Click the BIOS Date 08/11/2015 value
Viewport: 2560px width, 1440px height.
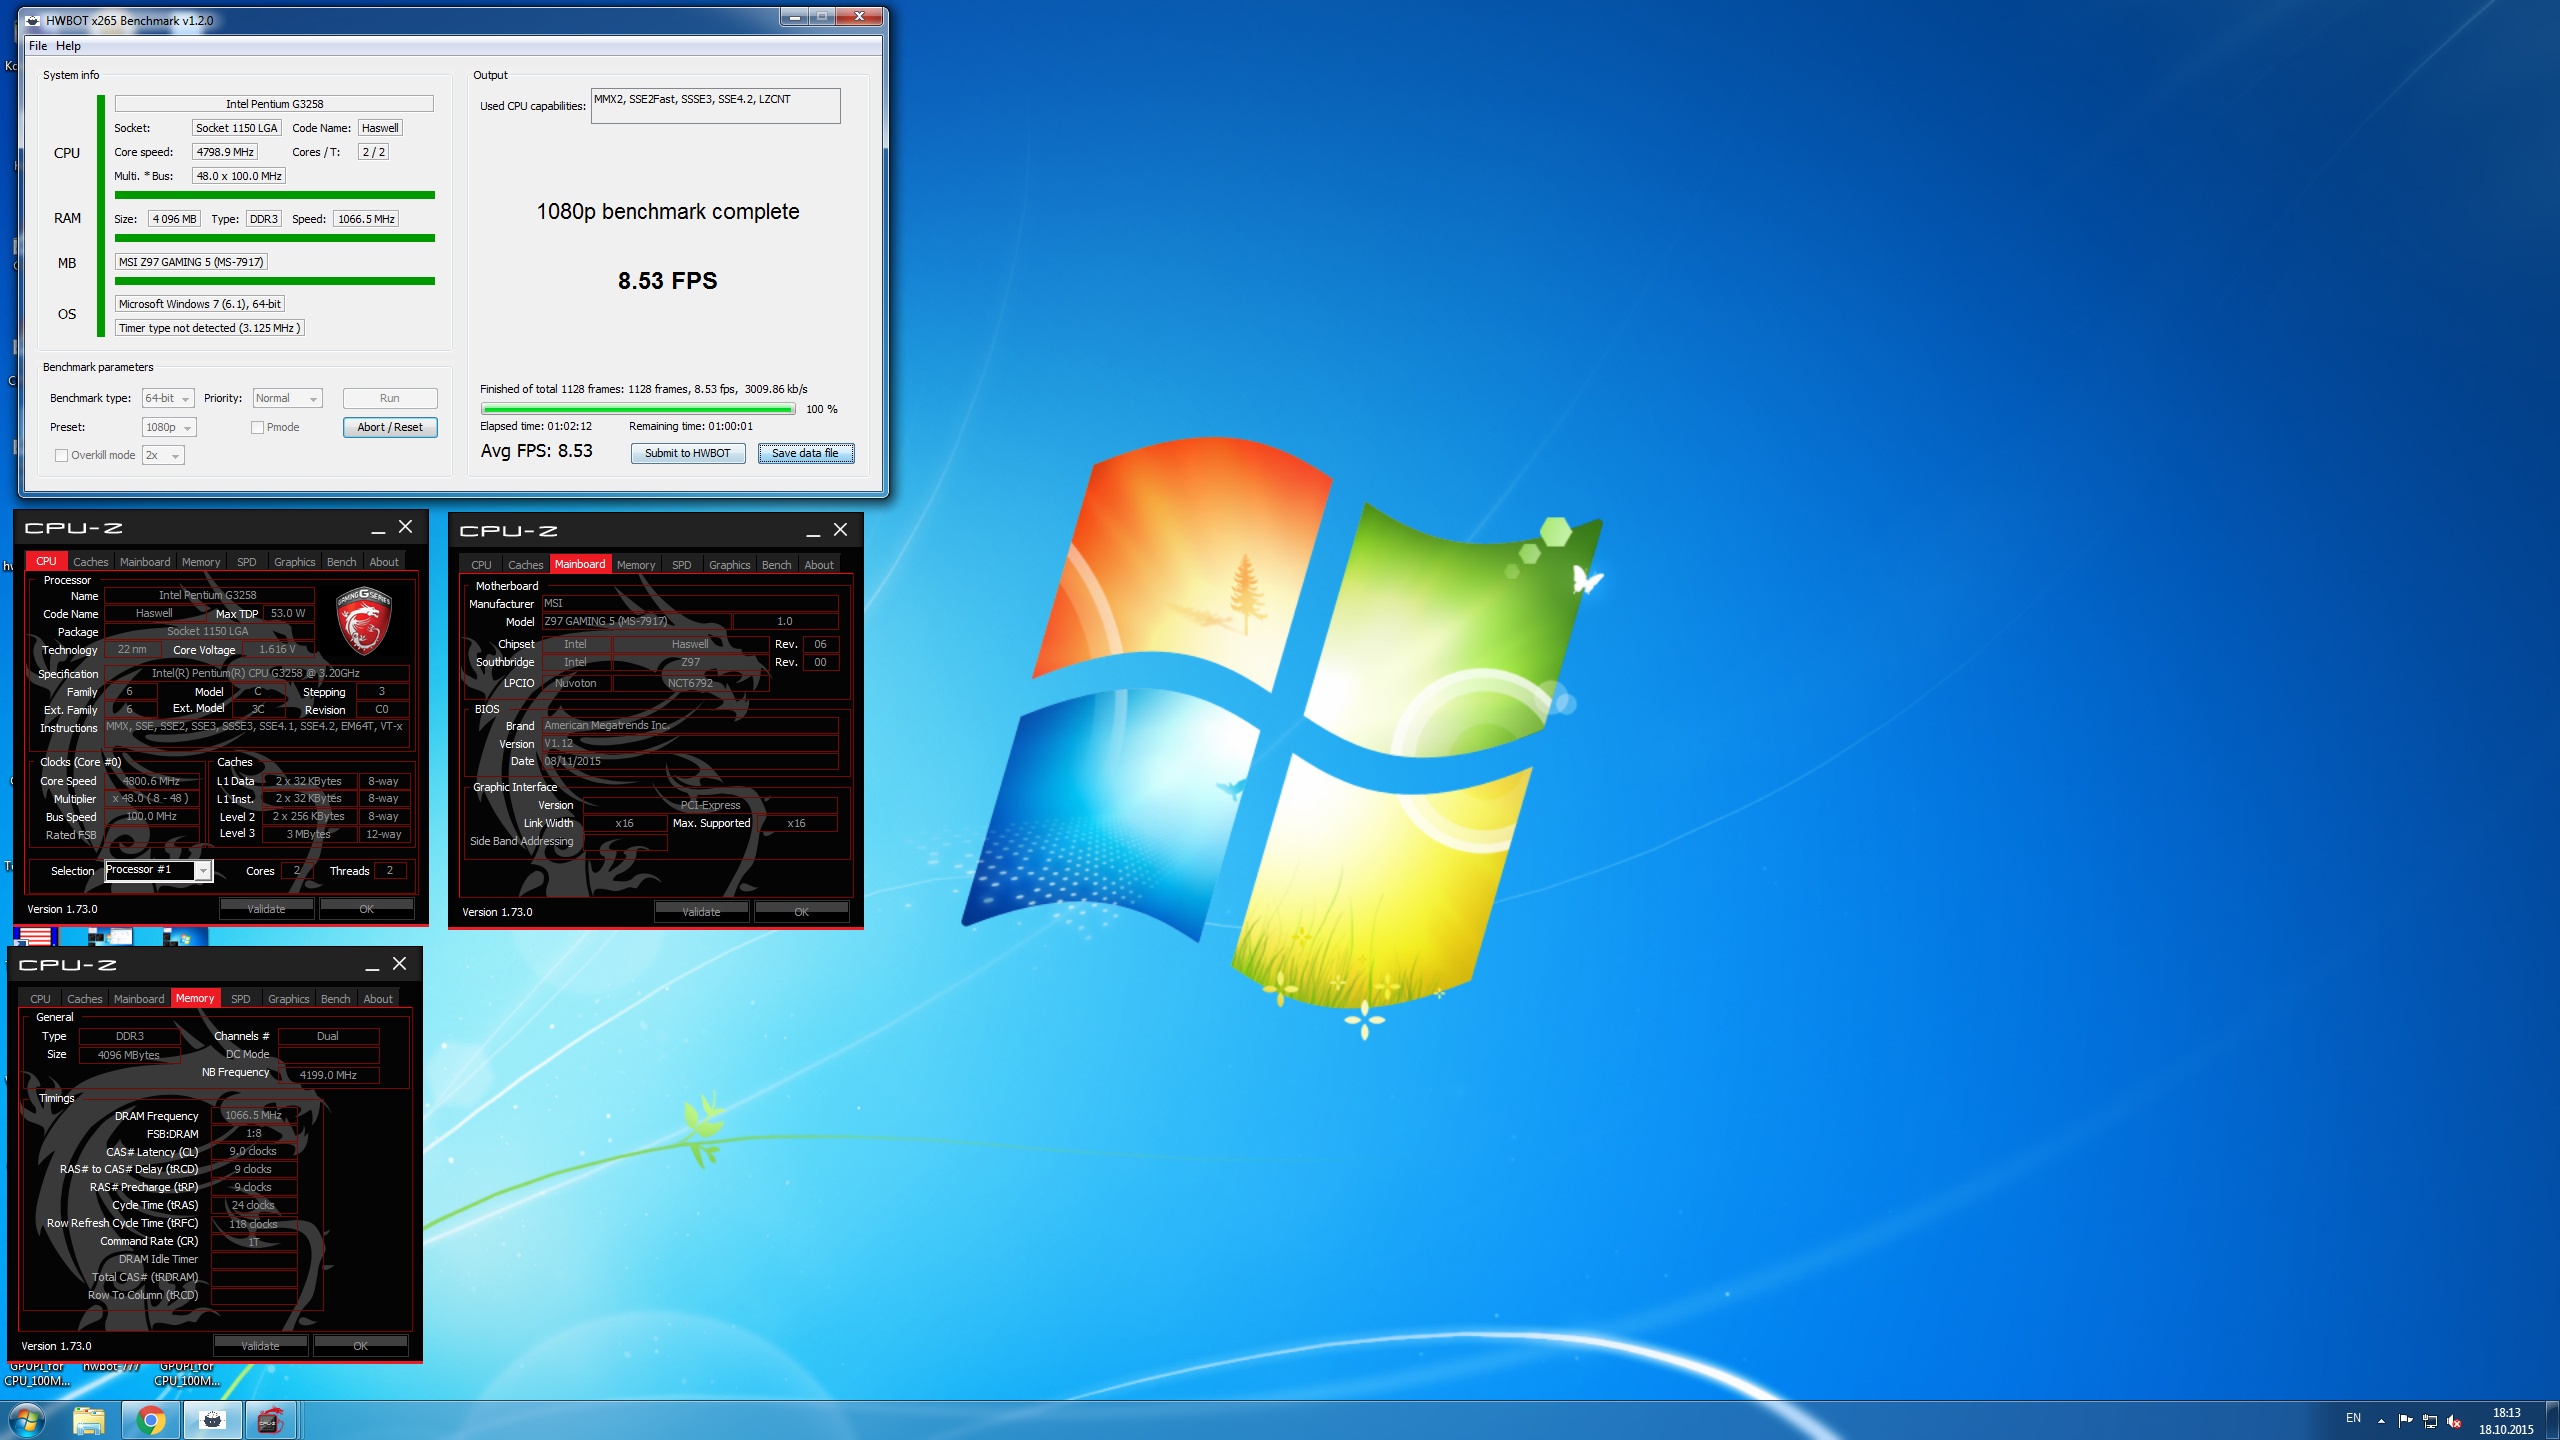coord(690,762)
